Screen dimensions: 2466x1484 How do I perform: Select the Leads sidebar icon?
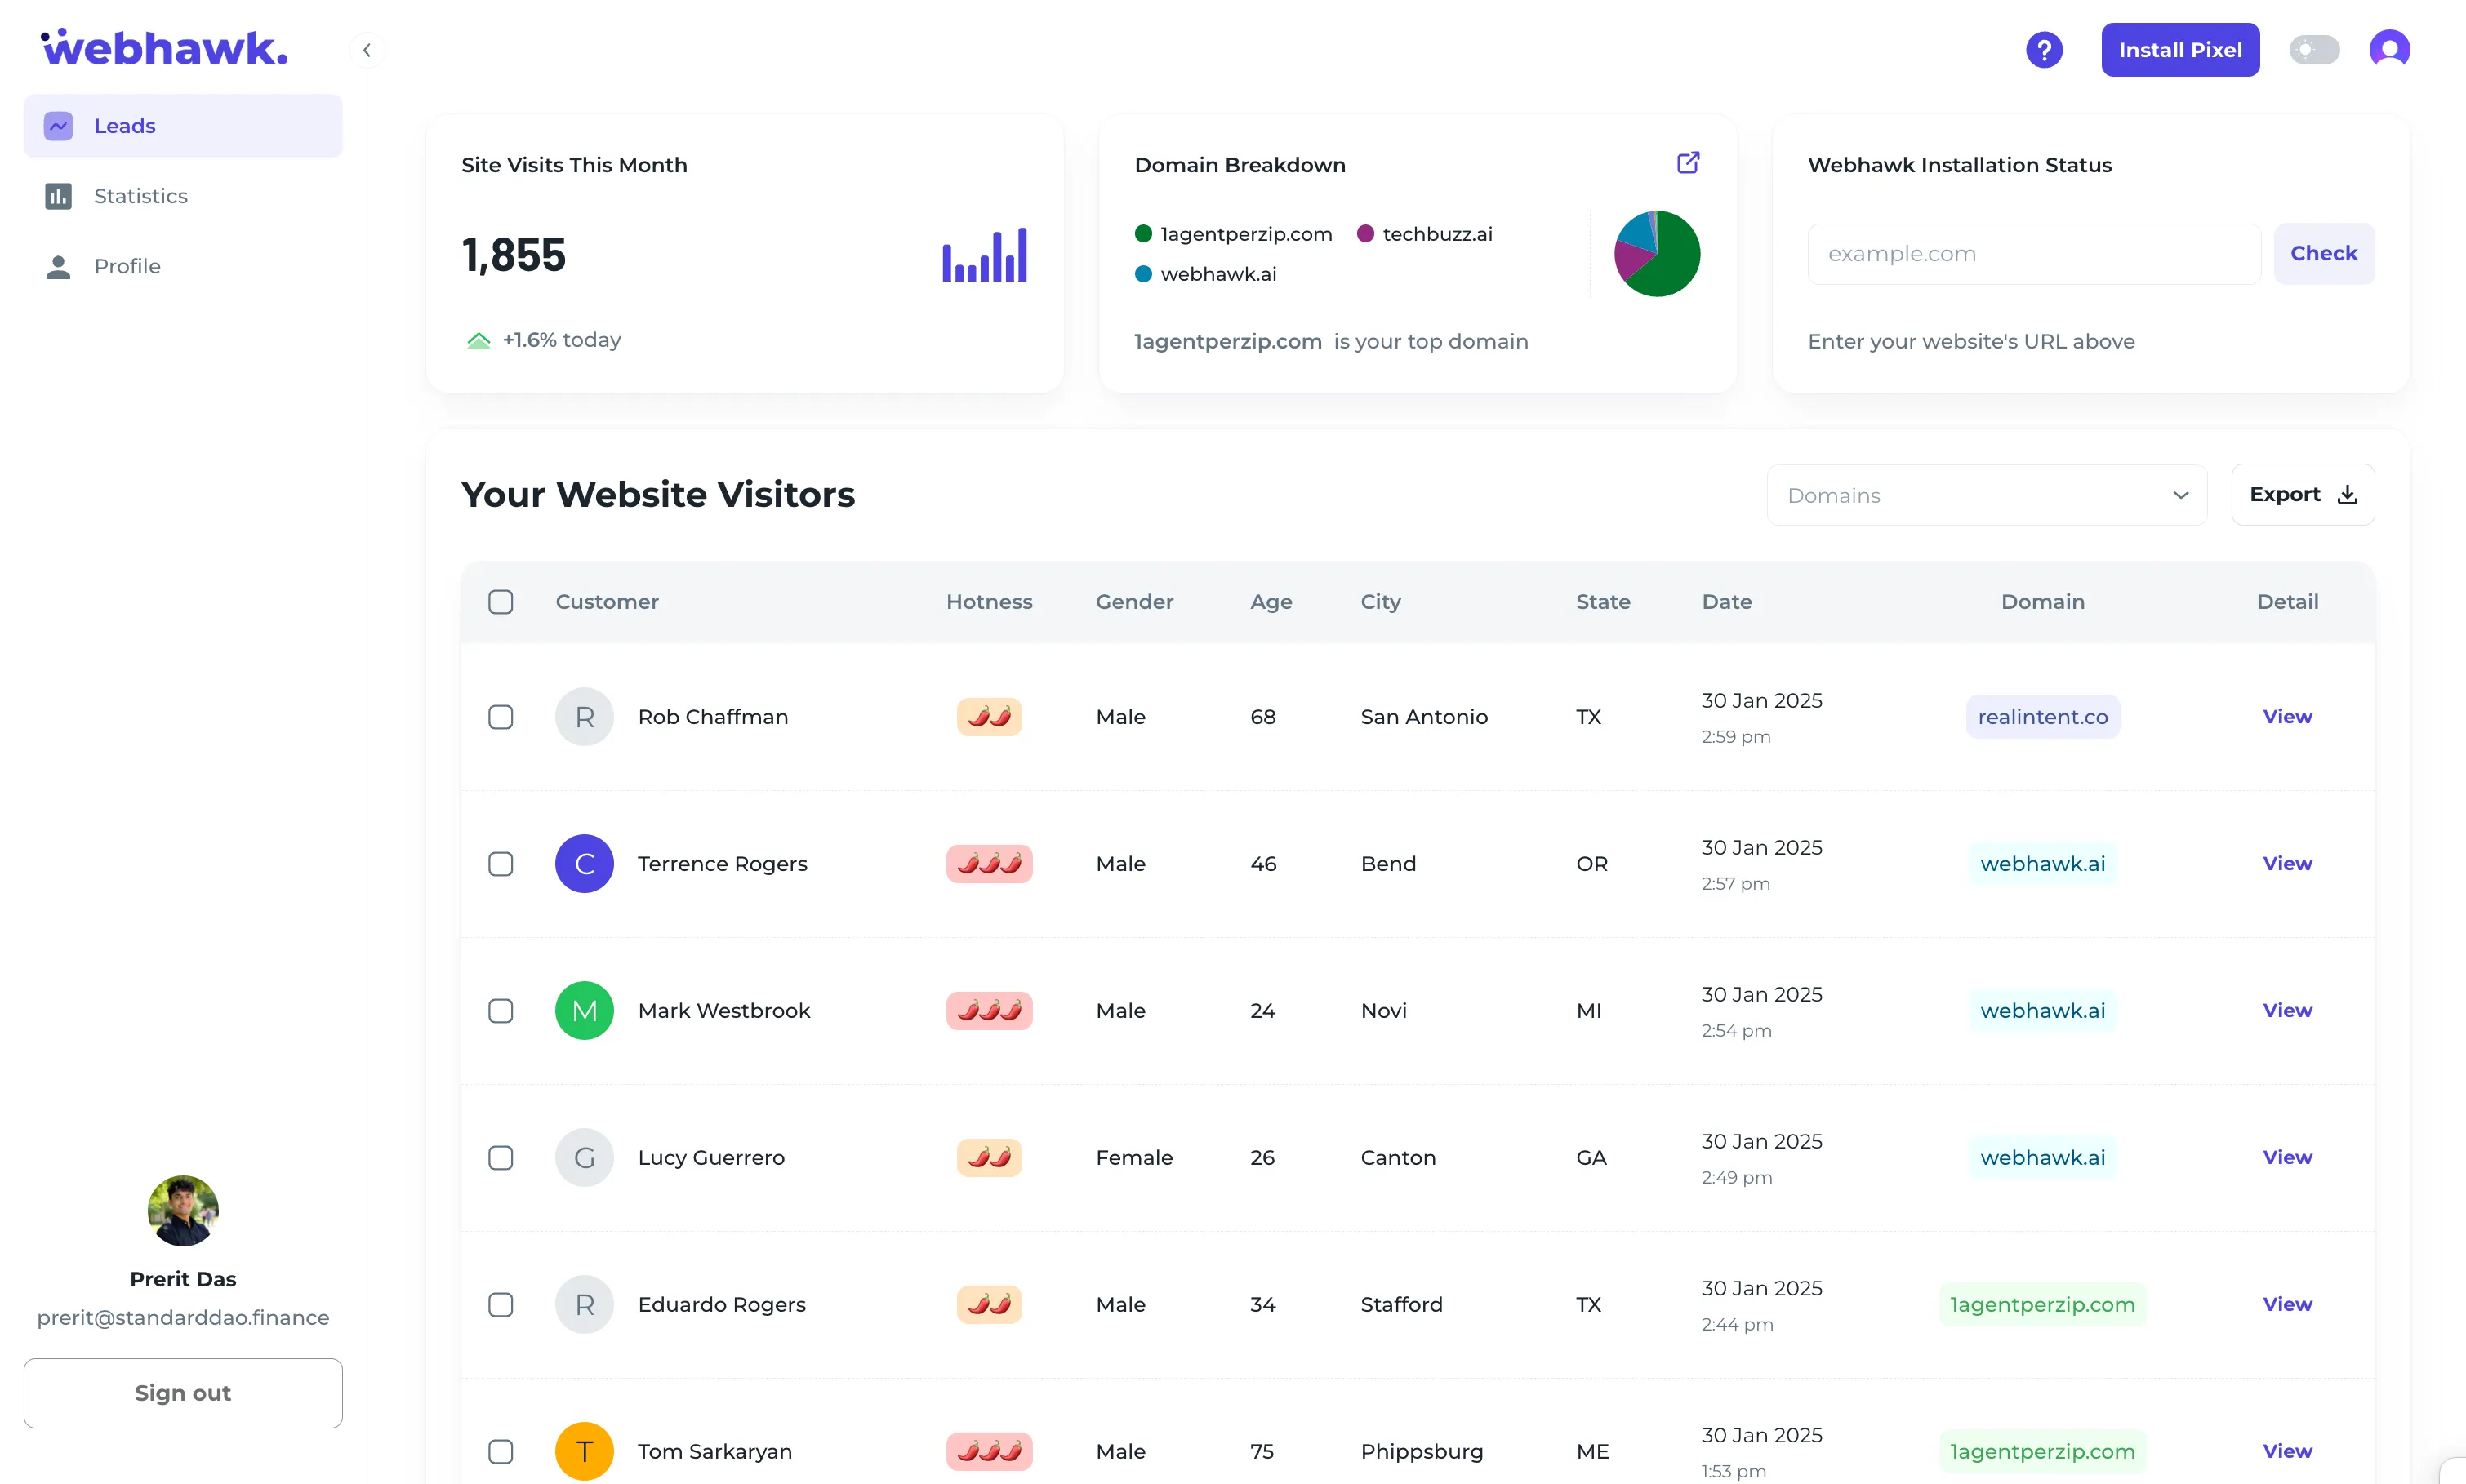click(58, 125)
